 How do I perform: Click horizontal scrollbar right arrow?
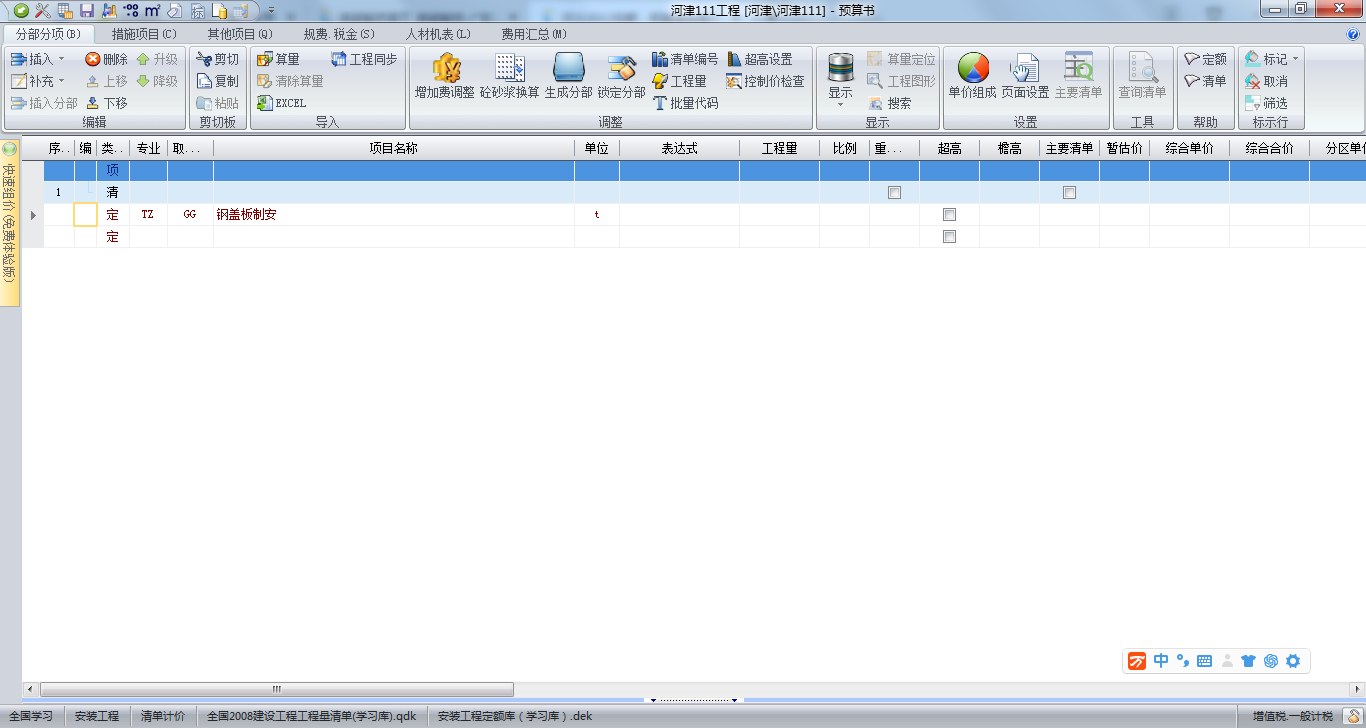[1358, 689]
